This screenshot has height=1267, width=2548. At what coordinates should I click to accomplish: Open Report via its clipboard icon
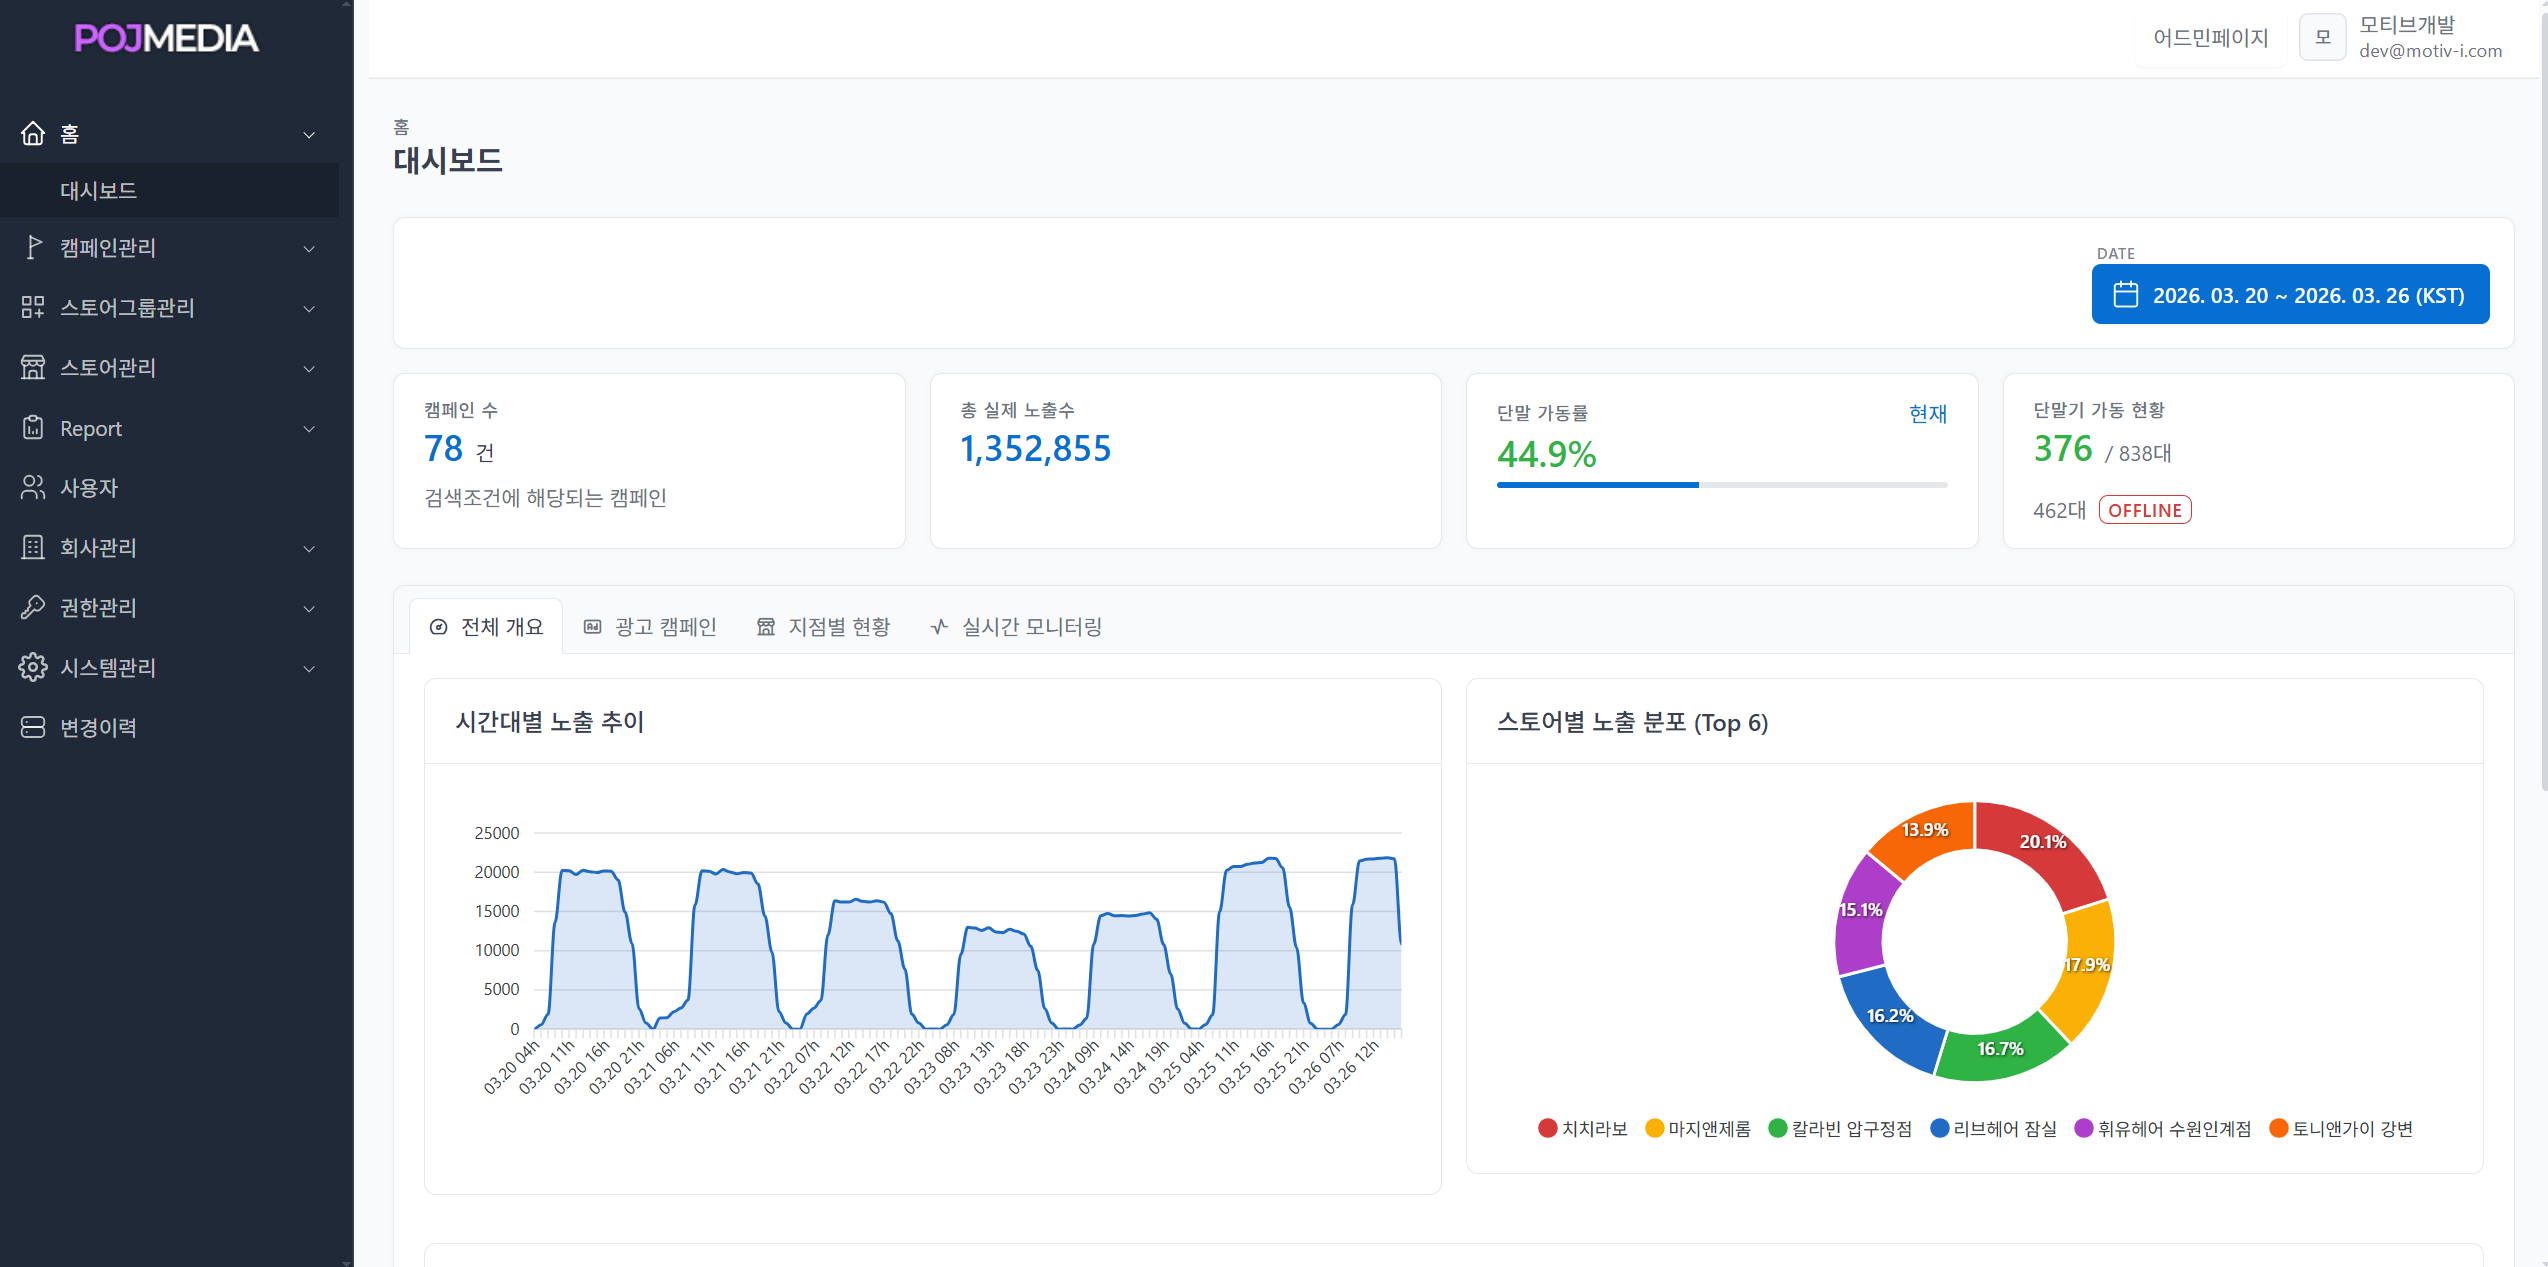coord(33,427)
